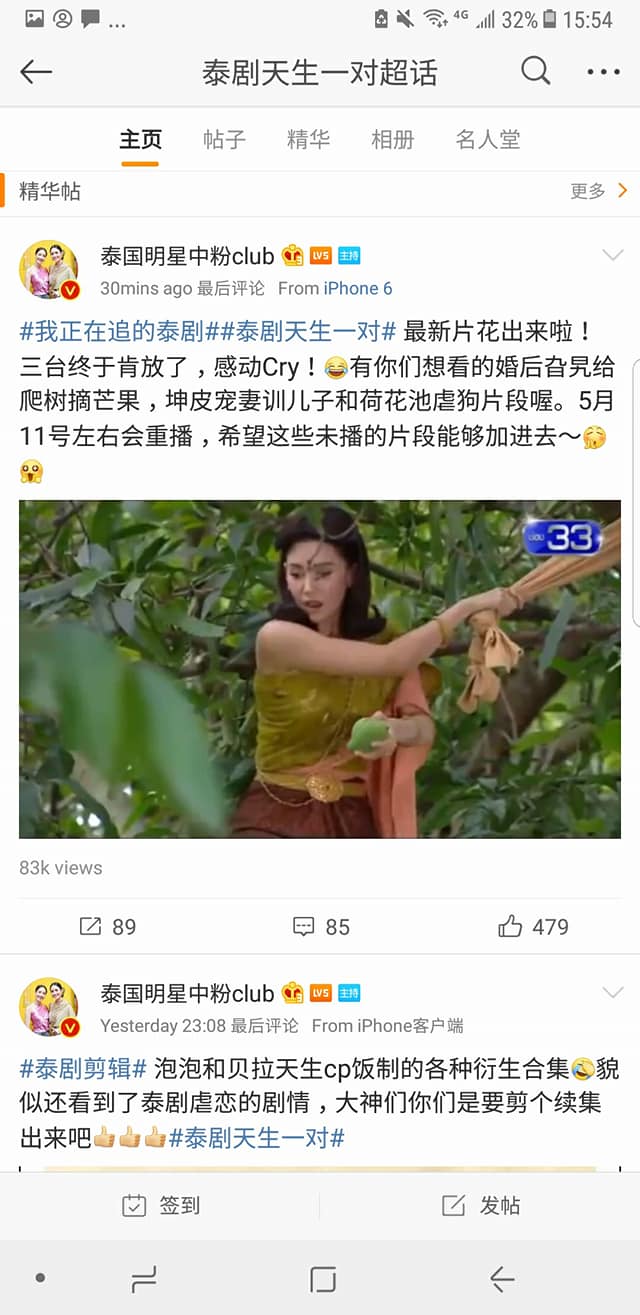640x1315 pixels.
Task: Open the three-dots more options menu
Action: point(603,72)
